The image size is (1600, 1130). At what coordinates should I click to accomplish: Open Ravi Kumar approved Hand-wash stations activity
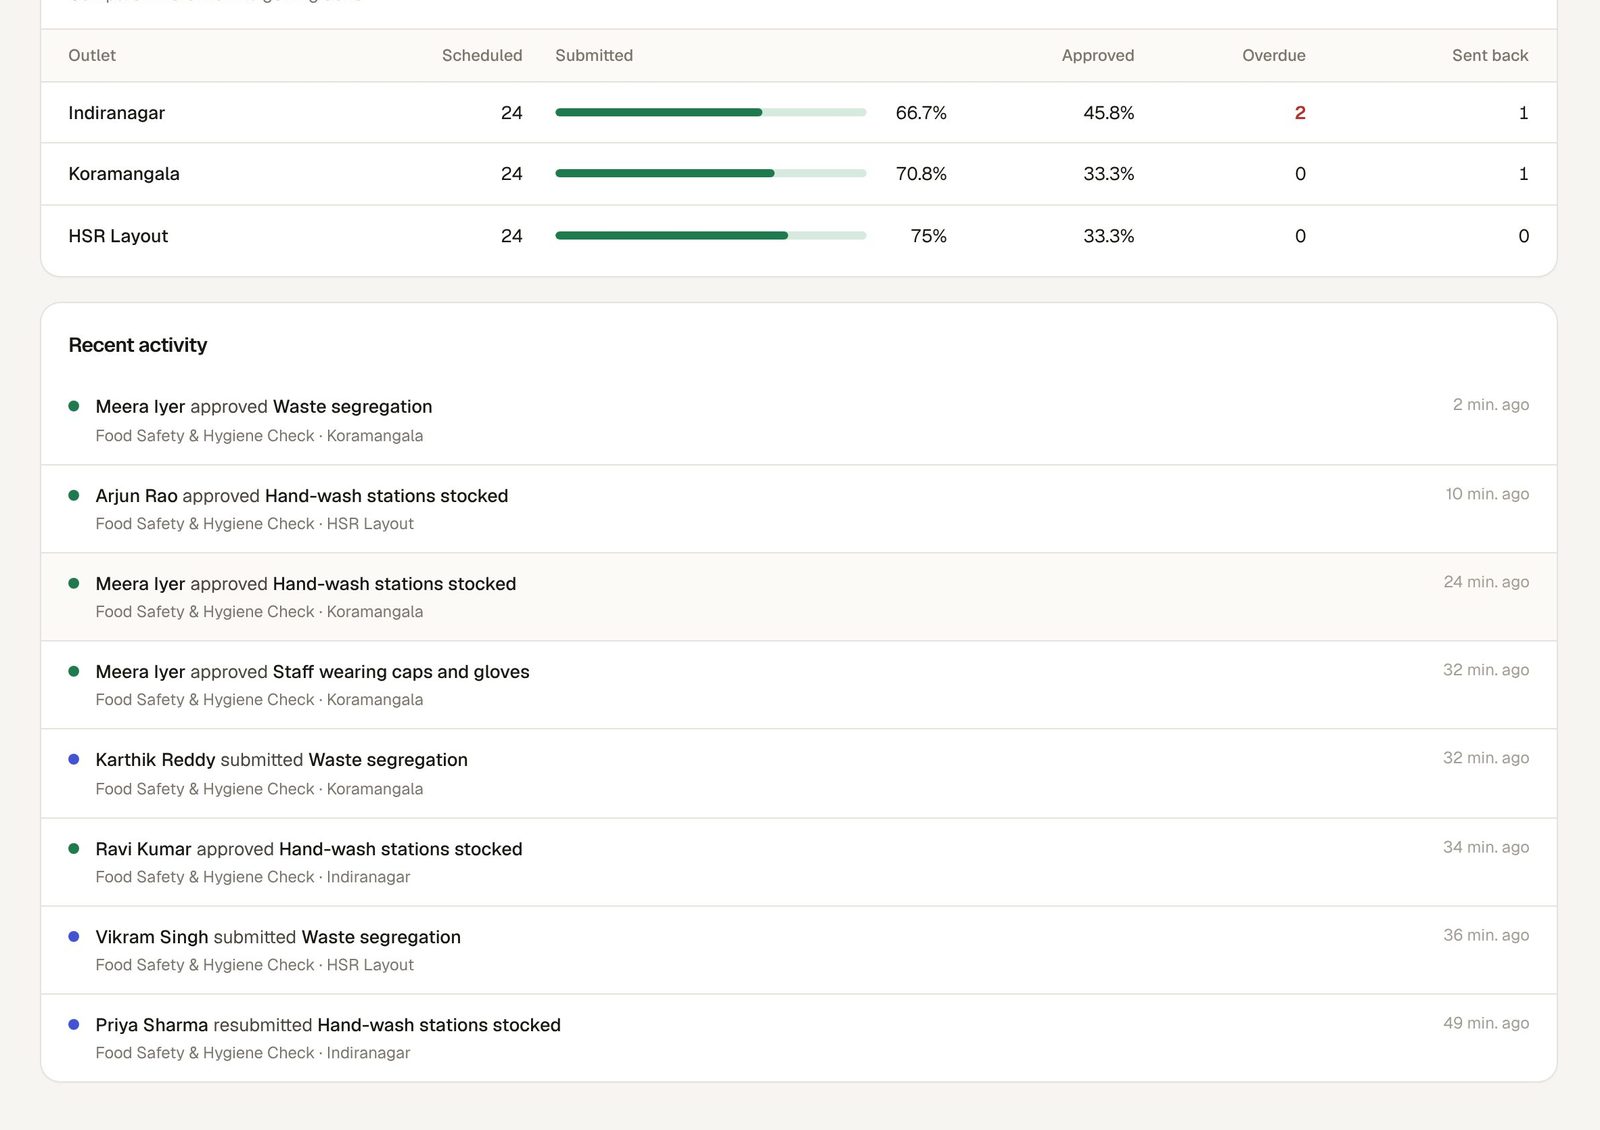(x=799, y=862)
